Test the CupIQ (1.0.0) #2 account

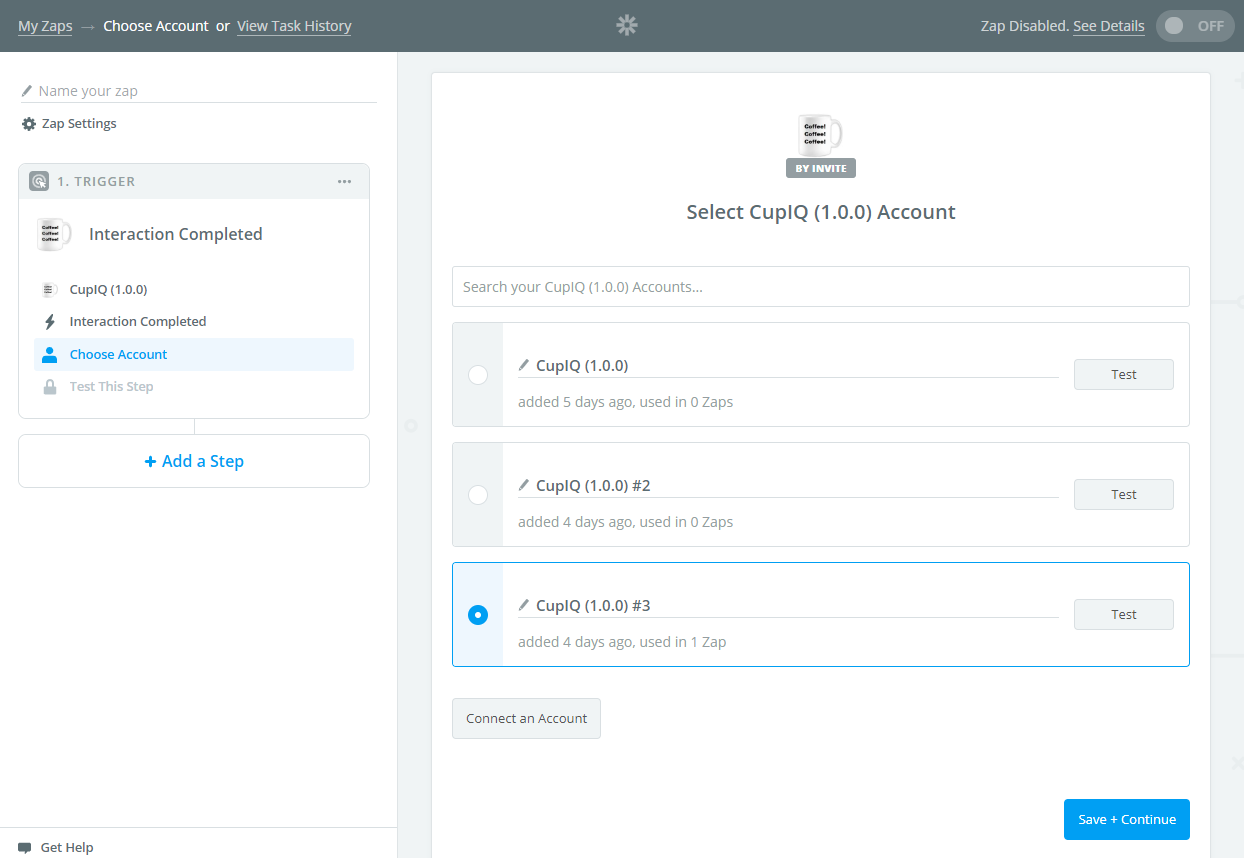point(1124,494)
